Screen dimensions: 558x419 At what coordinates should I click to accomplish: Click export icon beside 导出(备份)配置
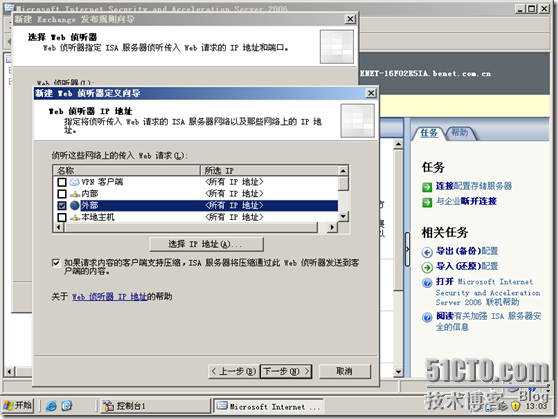coord(427,252)
